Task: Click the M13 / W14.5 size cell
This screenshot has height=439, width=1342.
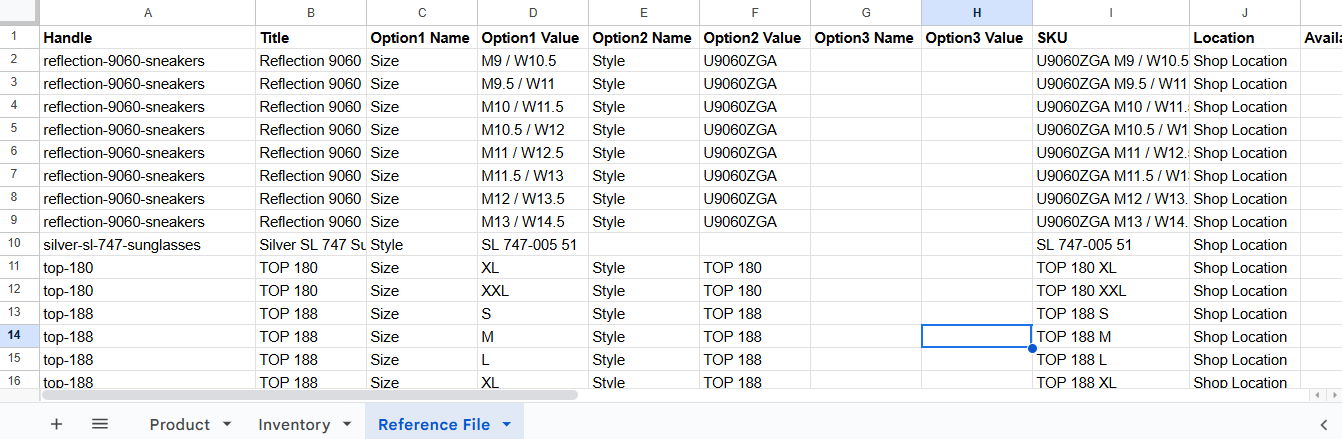Action: click(532, 222)
